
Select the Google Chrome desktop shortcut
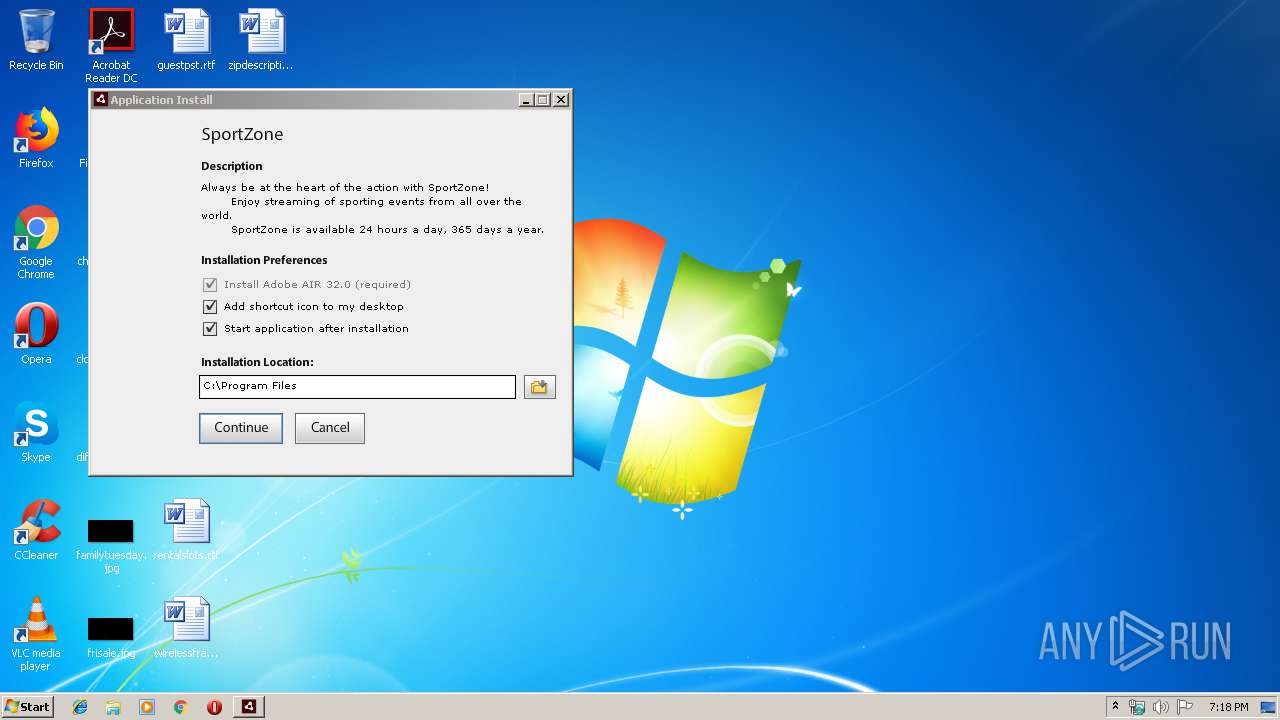tap(36, 242)
